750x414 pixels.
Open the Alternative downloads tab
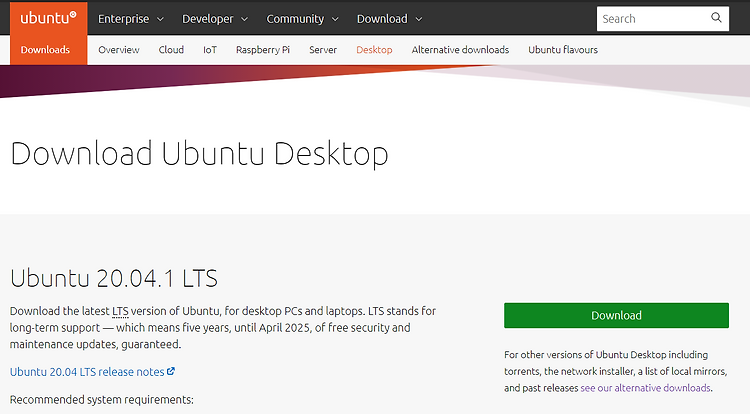pyautogui.click(x=460, y=50)
